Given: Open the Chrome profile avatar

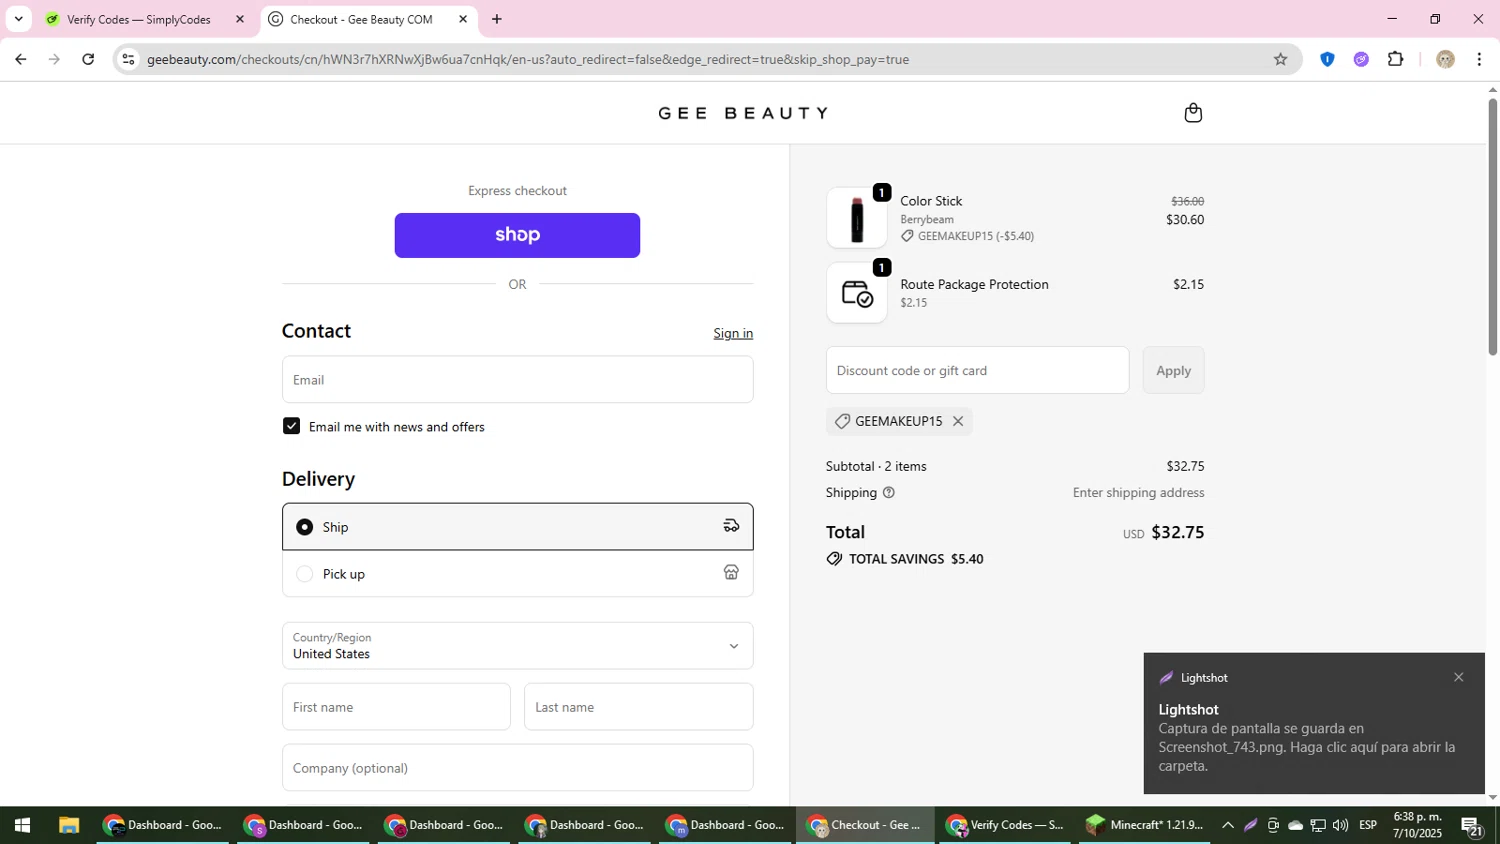Looking at the screenshot, I should [1445, 59].
